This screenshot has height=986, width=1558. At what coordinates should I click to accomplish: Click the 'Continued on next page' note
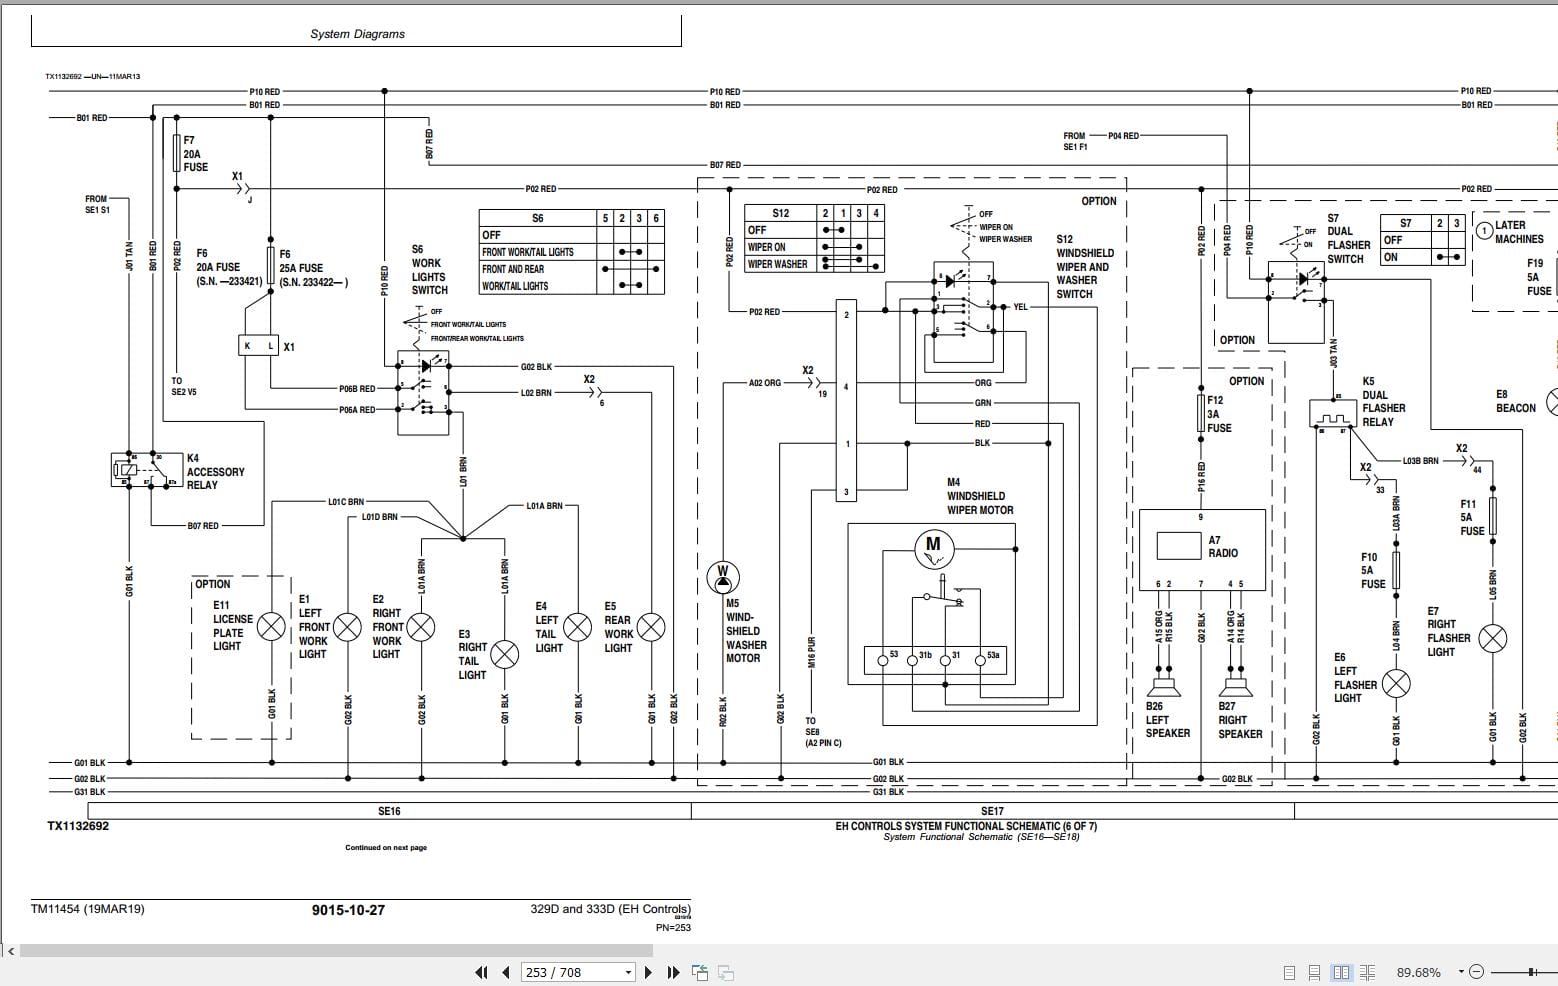click(386, 848)
